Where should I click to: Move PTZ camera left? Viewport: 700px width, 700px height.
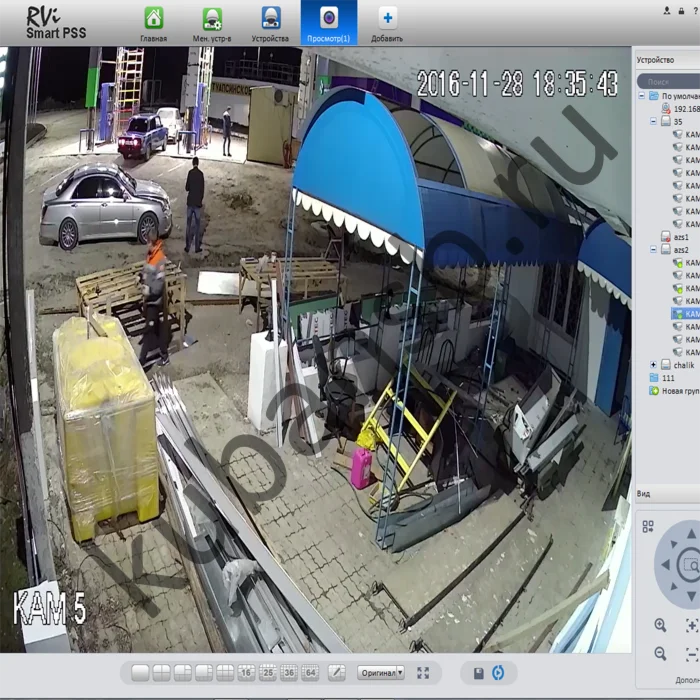tap(666, 565)
